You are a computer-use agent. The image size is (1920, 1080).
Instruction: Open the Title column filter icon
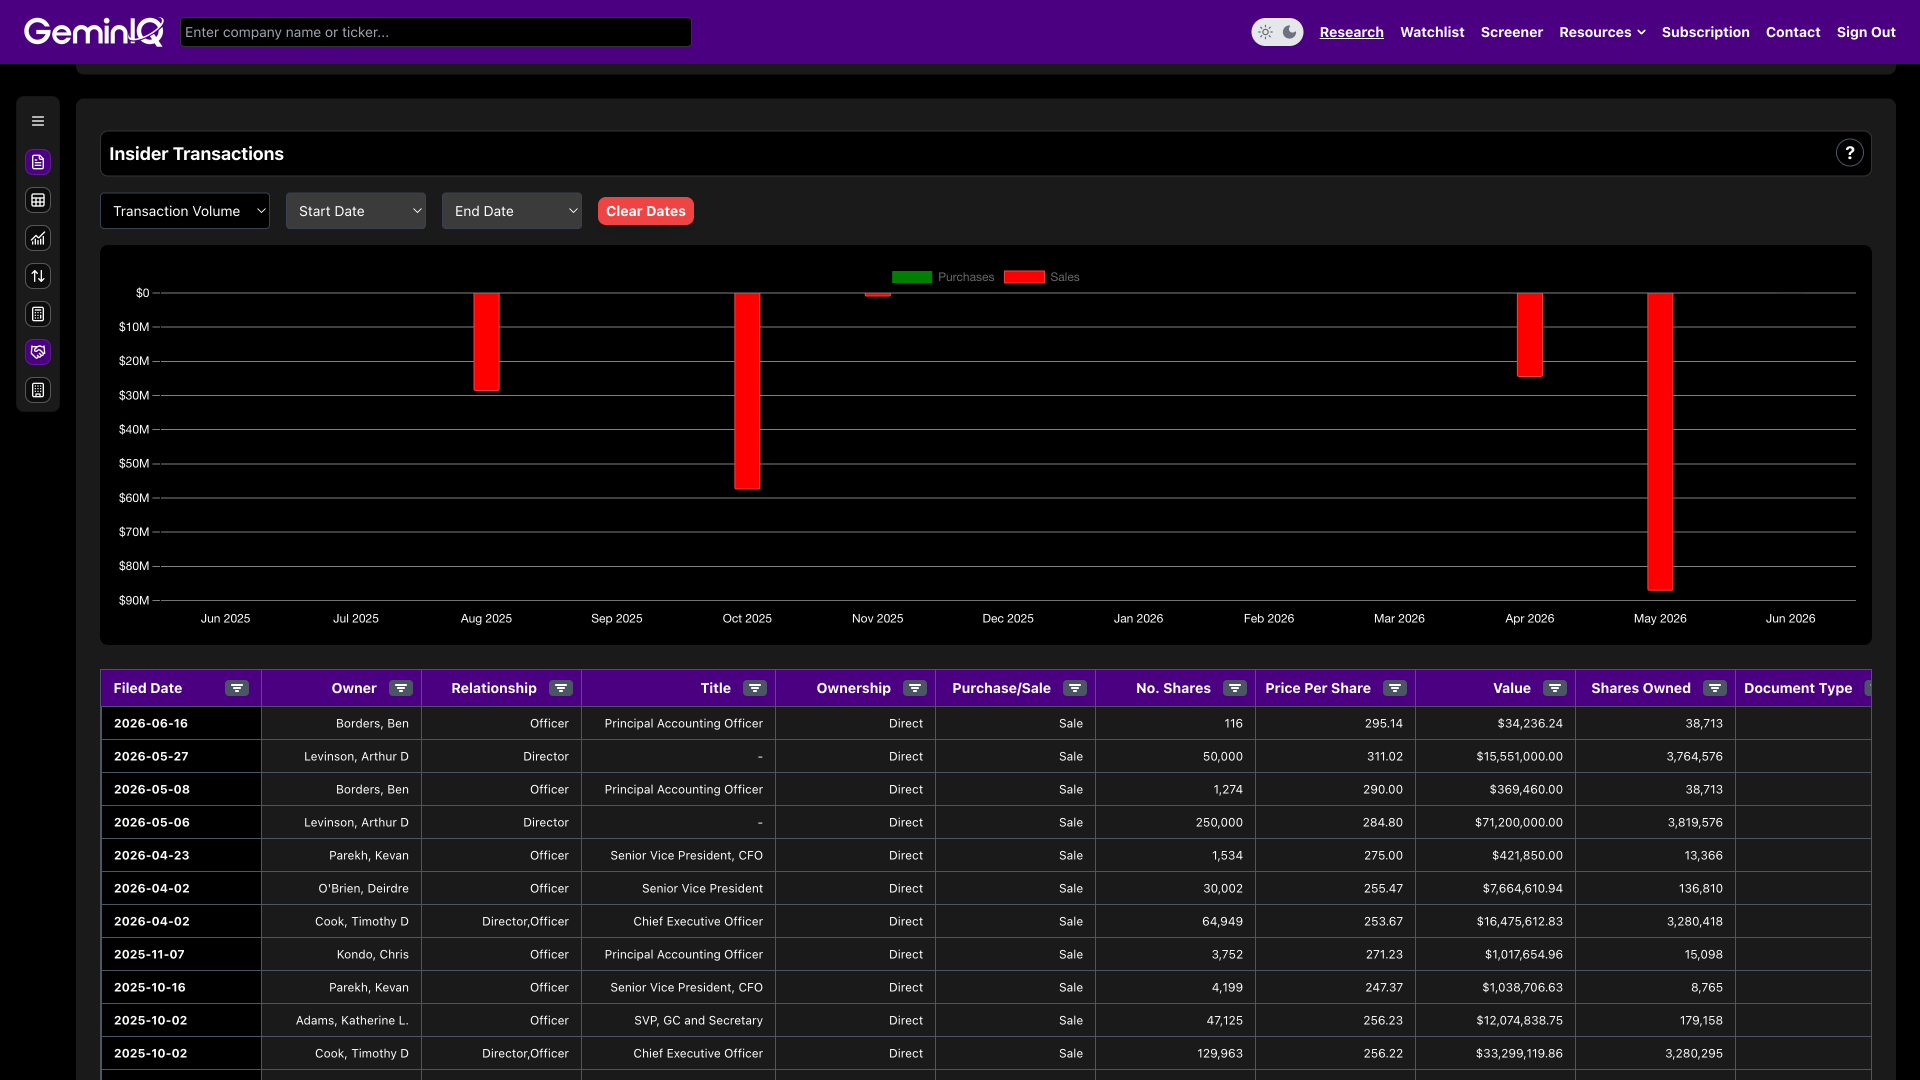point(755,688)
